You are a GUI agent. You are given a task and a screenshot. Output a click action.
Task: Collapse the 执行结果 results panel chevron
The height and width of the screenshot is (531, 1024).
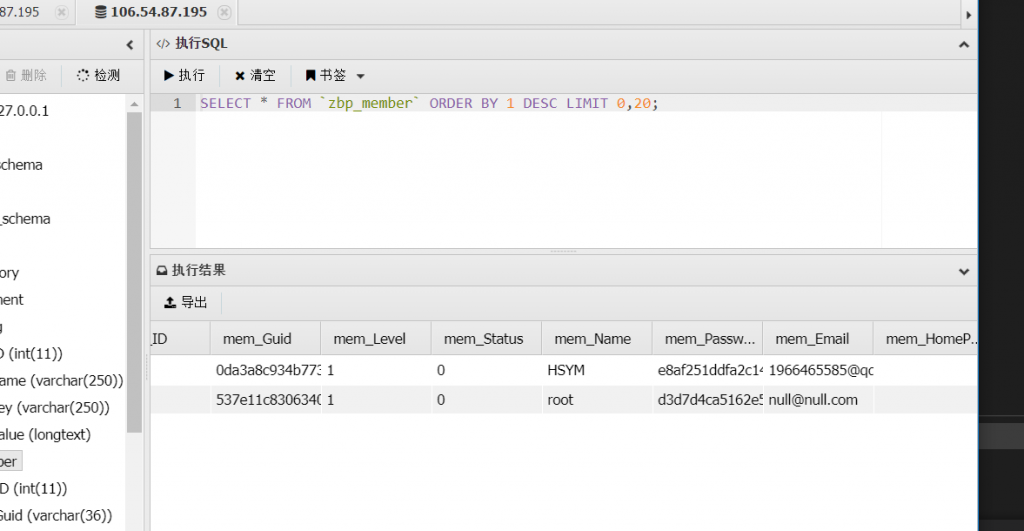[963, 271]
